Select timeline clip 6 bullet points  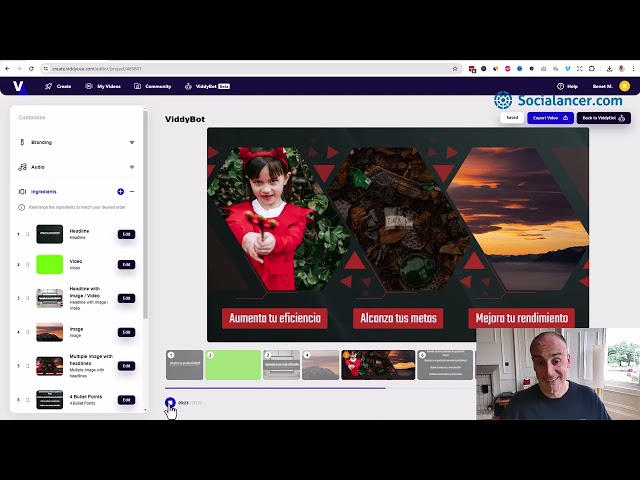point(445,365)
